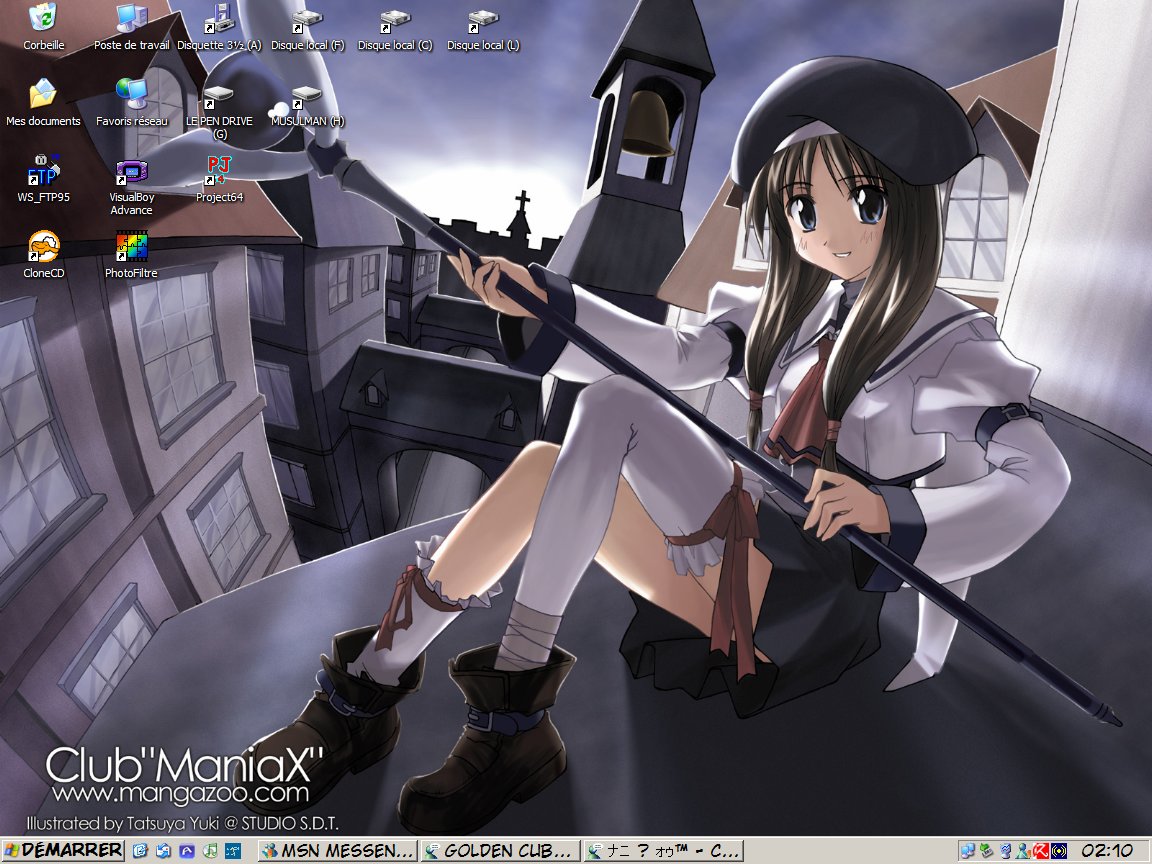Launch the purple quick launch icon
Viewport: 1152px width, 864px height.
pos(187,851)
